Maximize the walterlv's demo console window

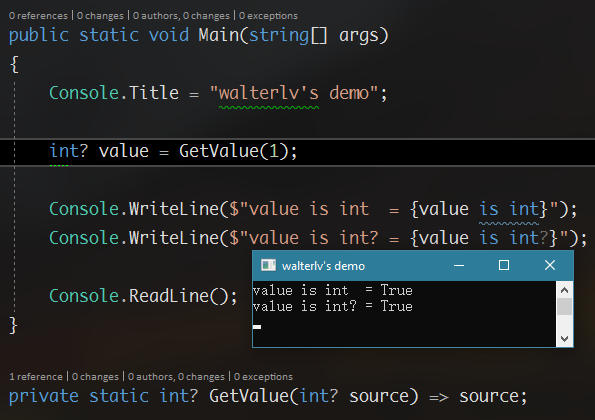pos(504,265)
